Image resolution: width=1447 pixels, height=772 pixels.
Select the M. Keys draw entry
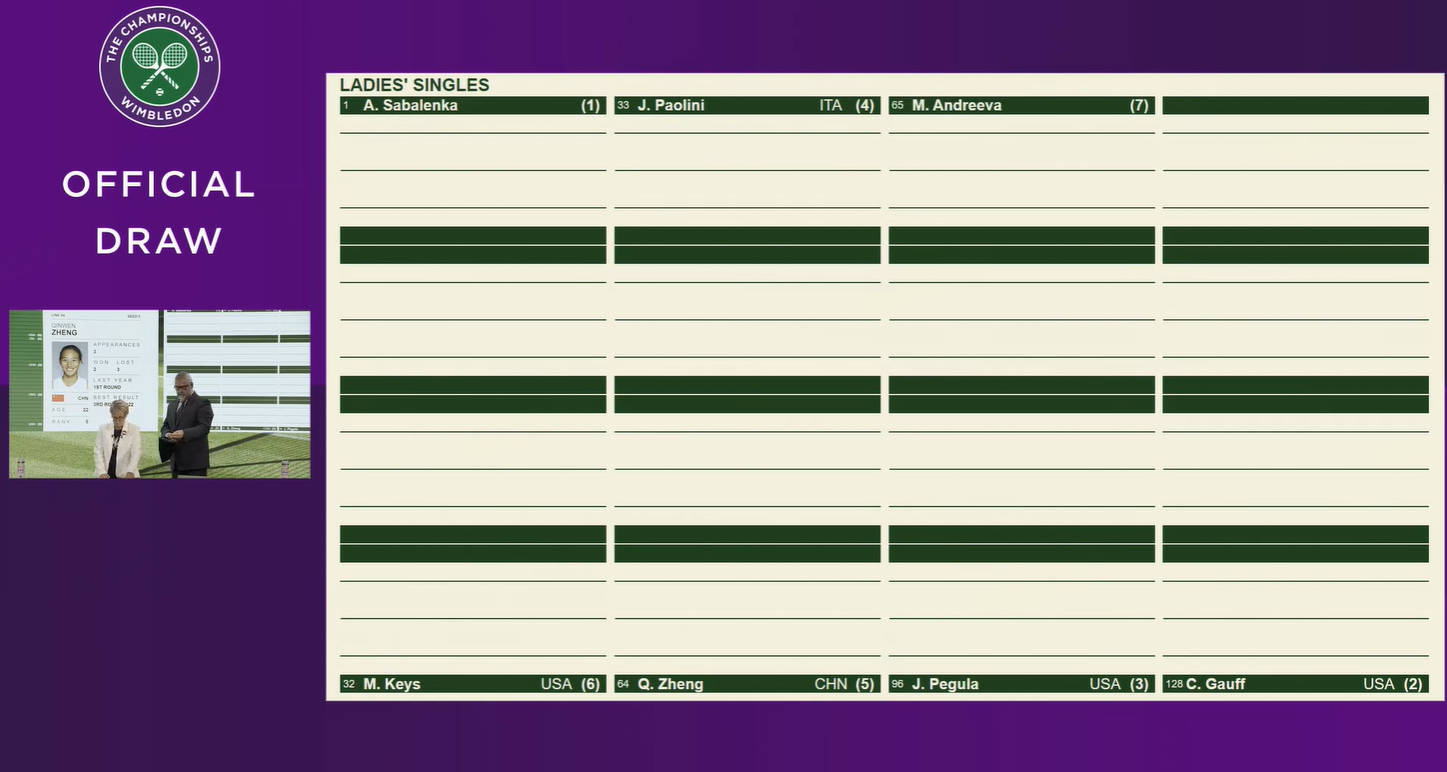pos(473,684)
